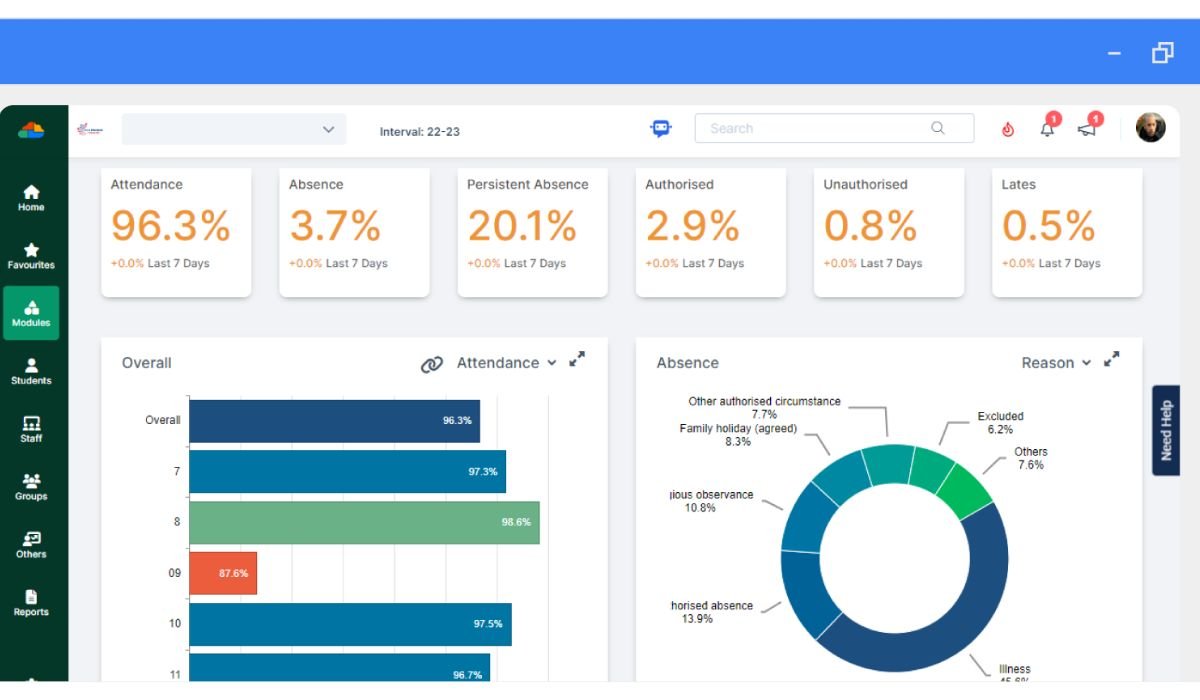Open the Groups section

point(31,488)
